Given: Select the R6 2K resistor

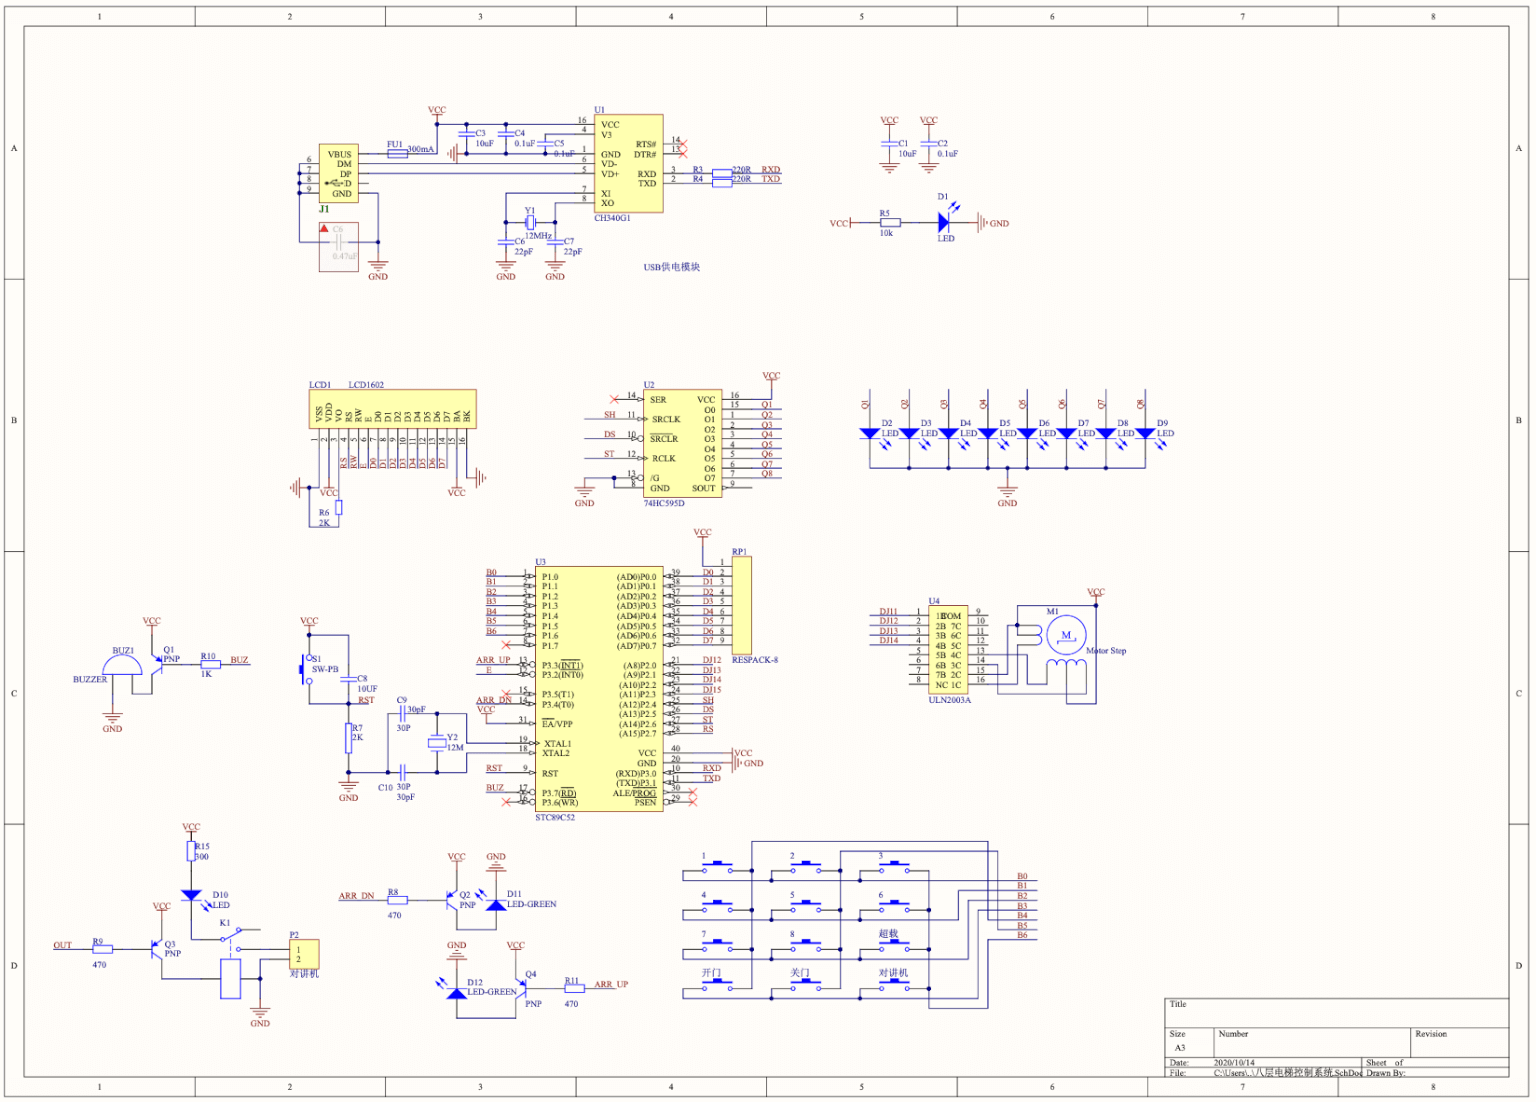Looking at the screenshot, I should (x=339, y=508).
